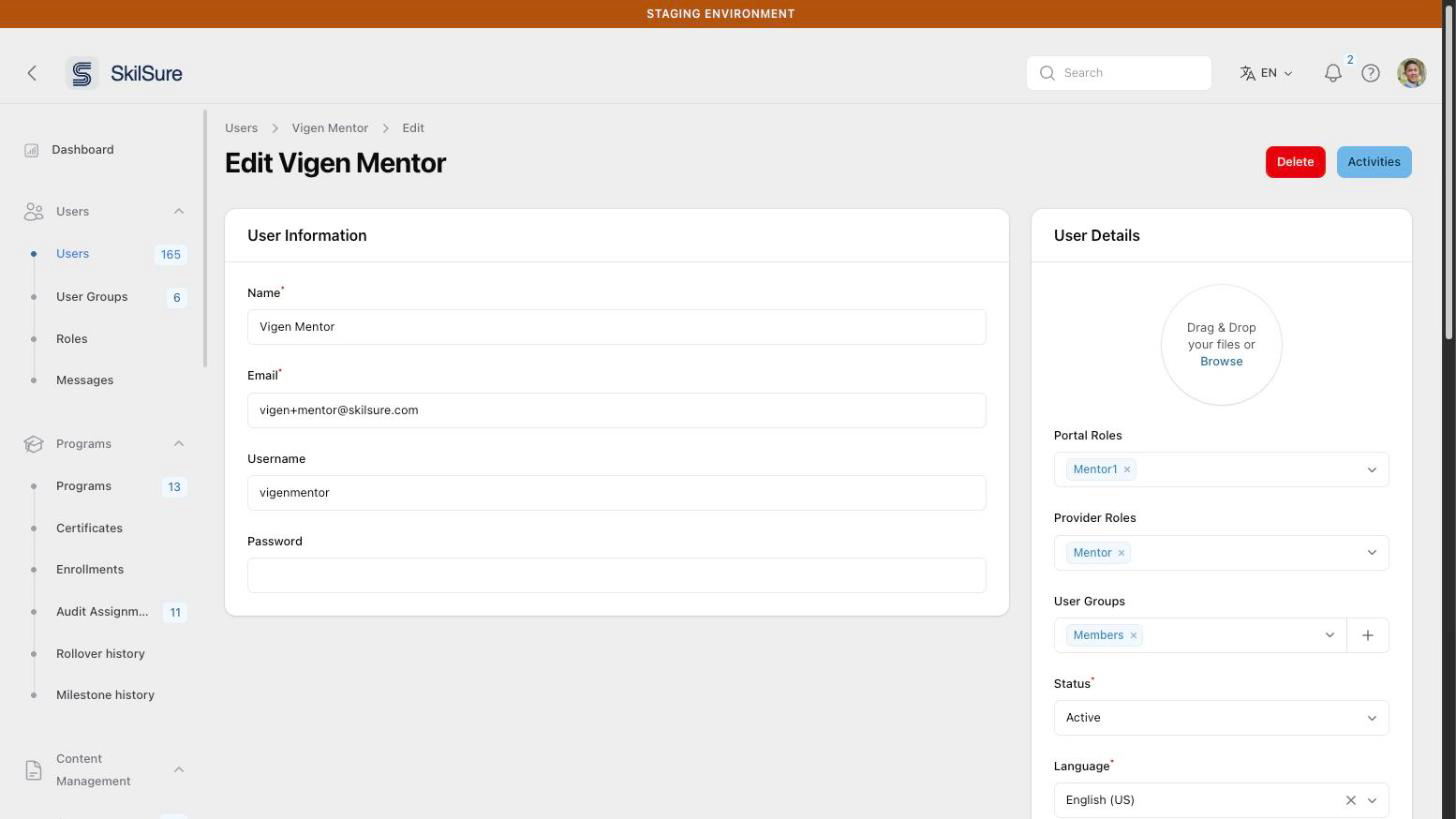Click the Dashboard chart icon
This screenshot has height=819, width=1456.
click(x=31, y=150)
